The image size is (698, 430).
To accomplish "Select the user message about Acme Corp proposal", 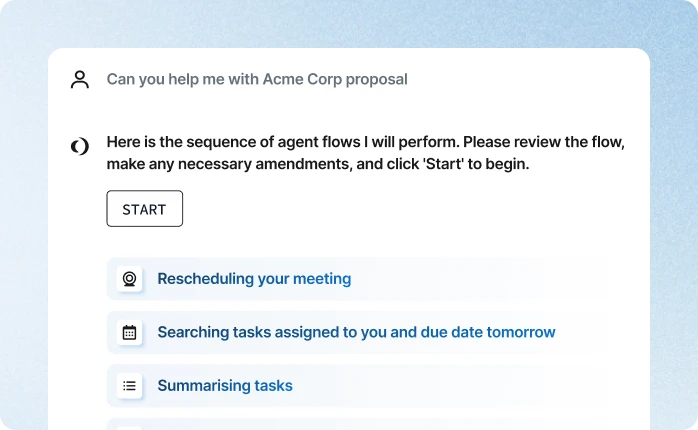I will [257, 79].
